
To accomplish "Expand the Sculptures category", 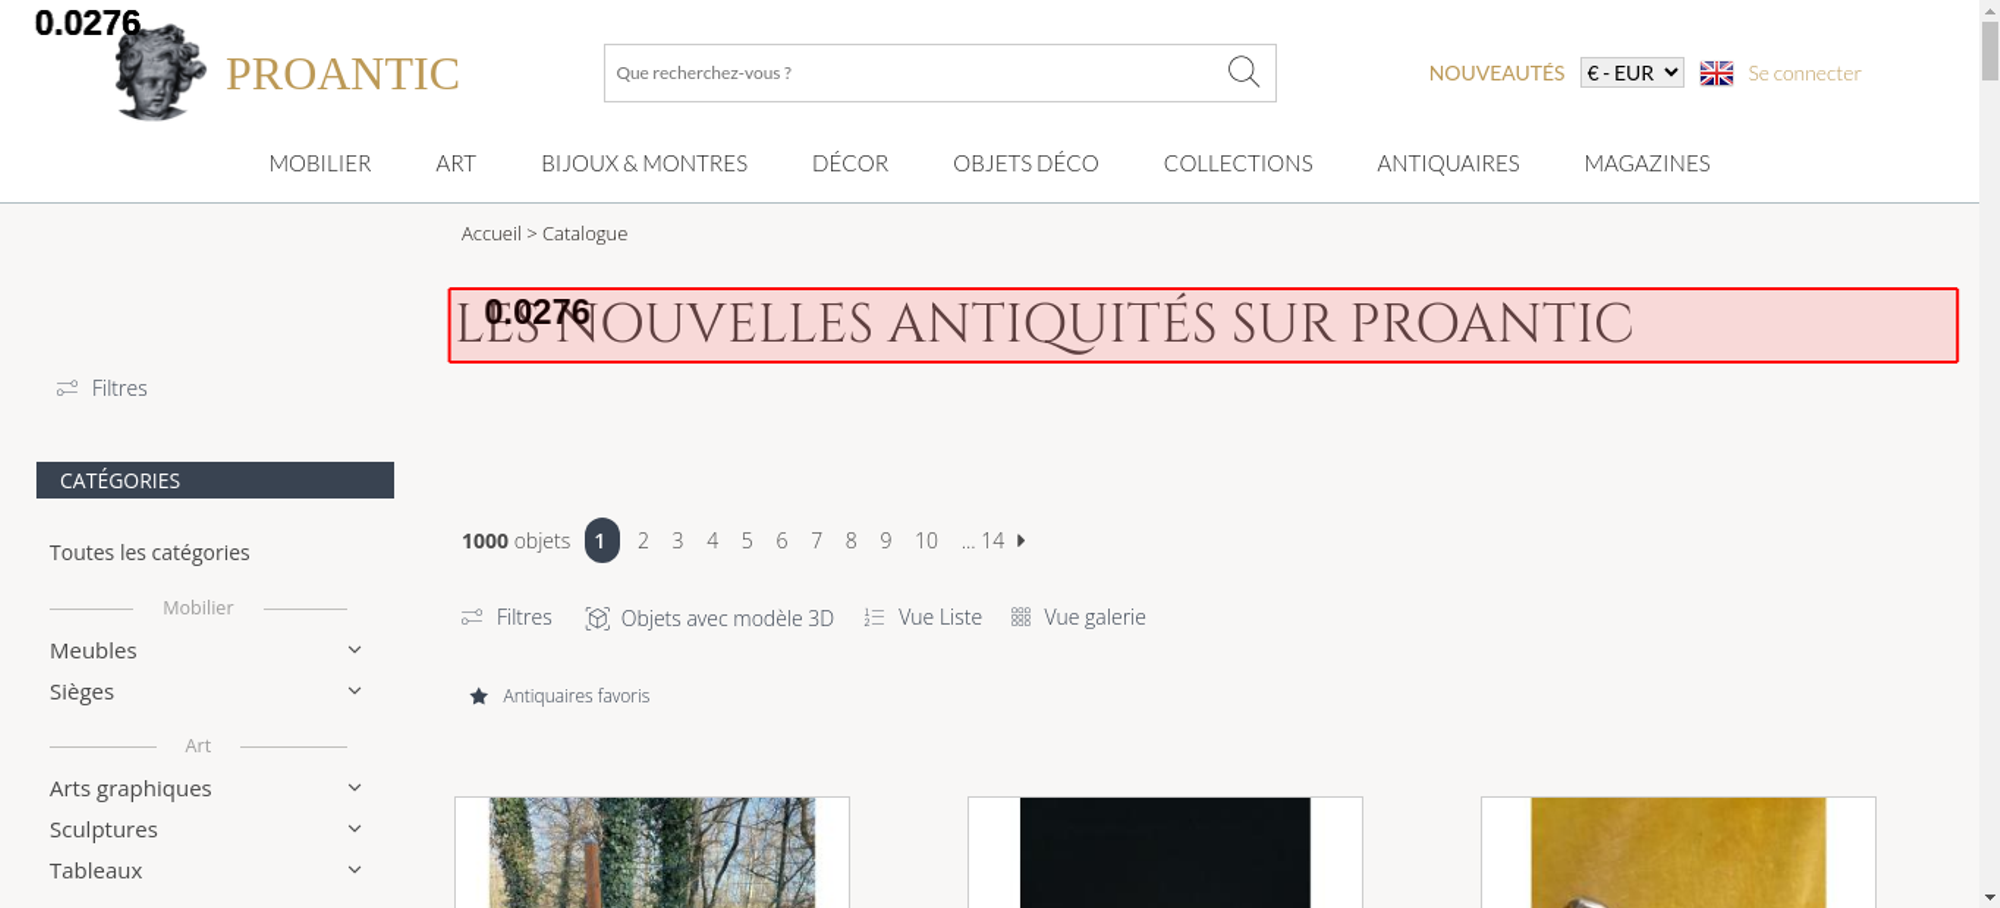I will point(354,829).
